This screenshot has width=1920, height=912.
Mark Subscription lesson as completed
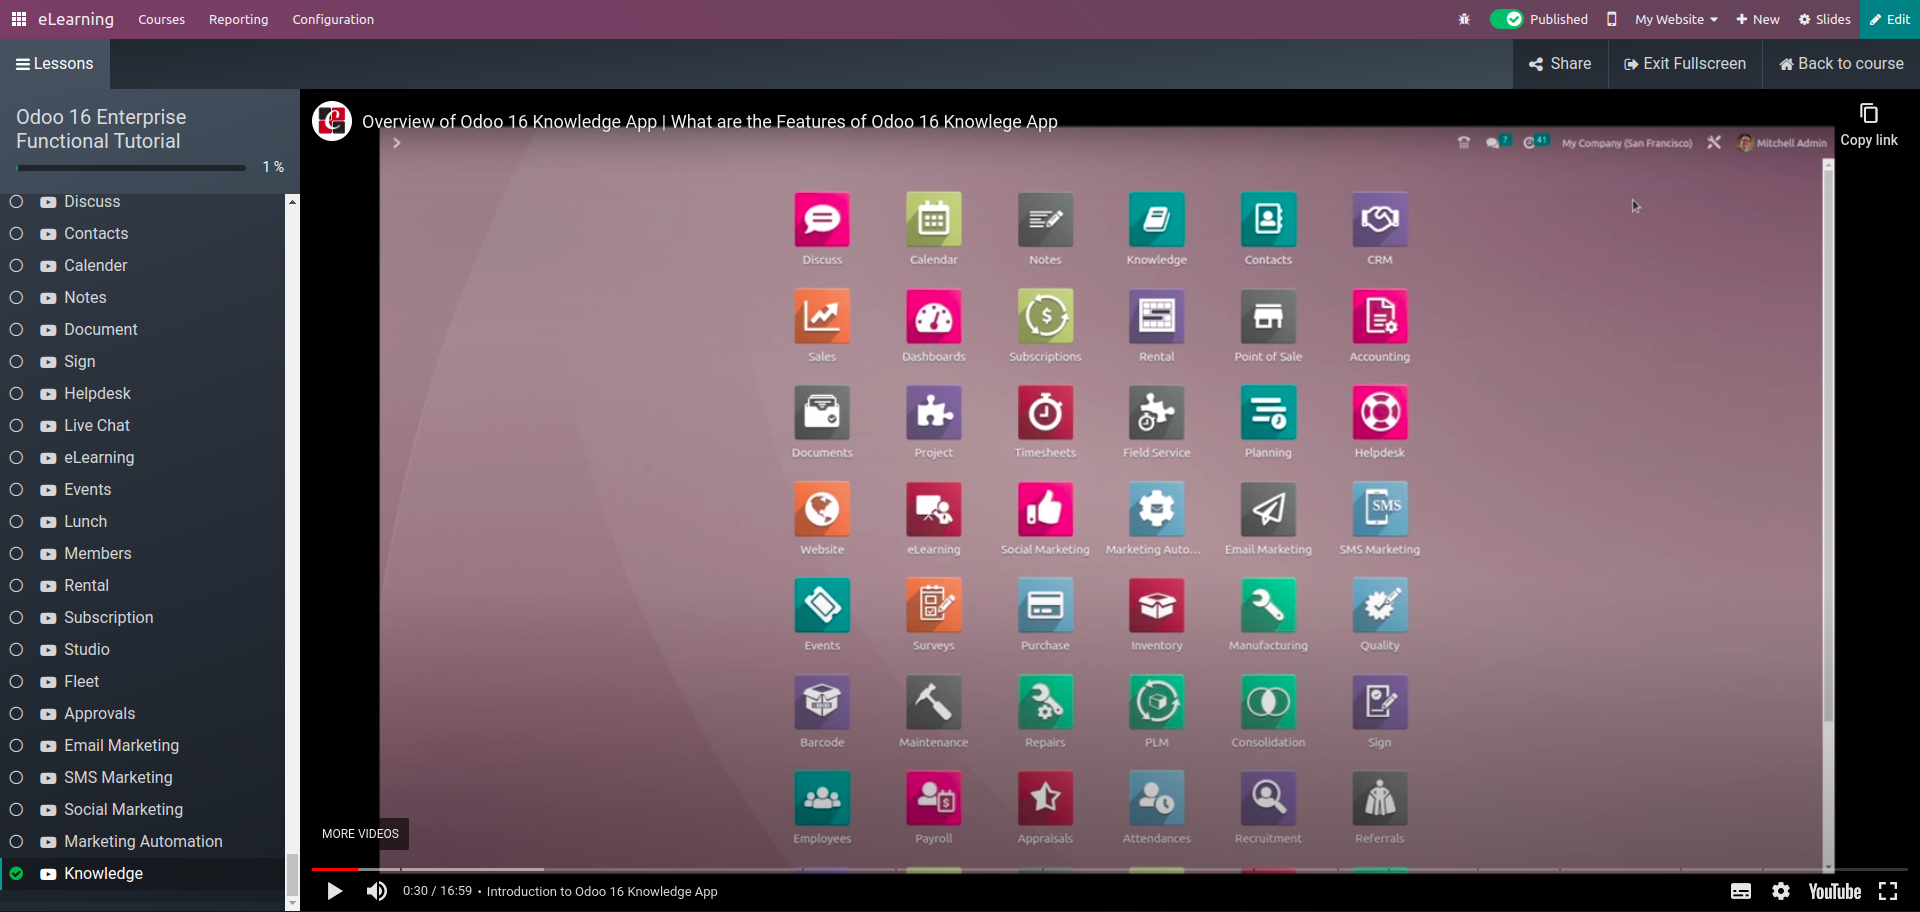[16, 618]
